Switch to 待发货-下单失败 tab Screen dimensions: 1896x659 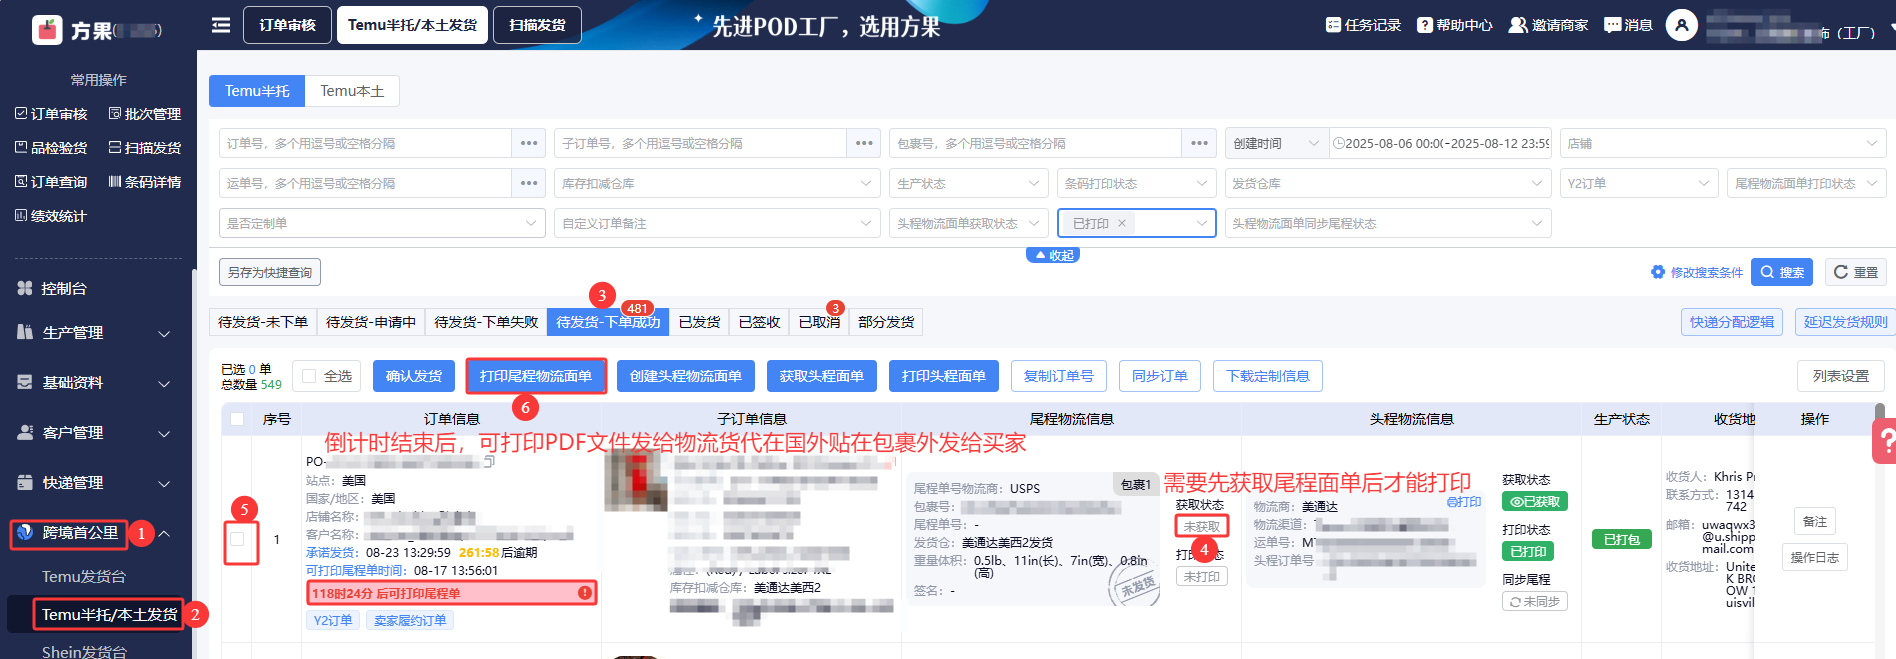[486, 322]
